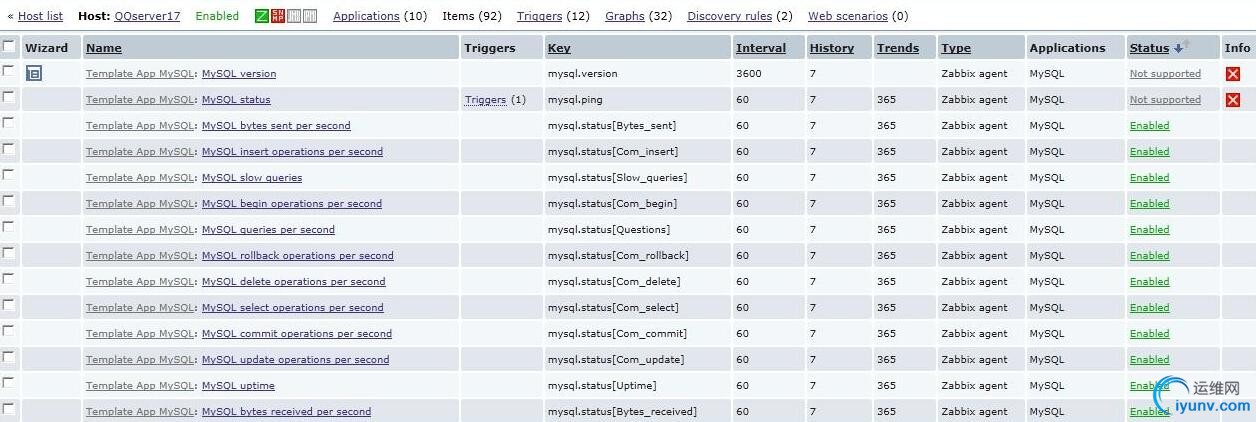Open MySQL queries per second item

pyautogui.click(x=268, y=230)
